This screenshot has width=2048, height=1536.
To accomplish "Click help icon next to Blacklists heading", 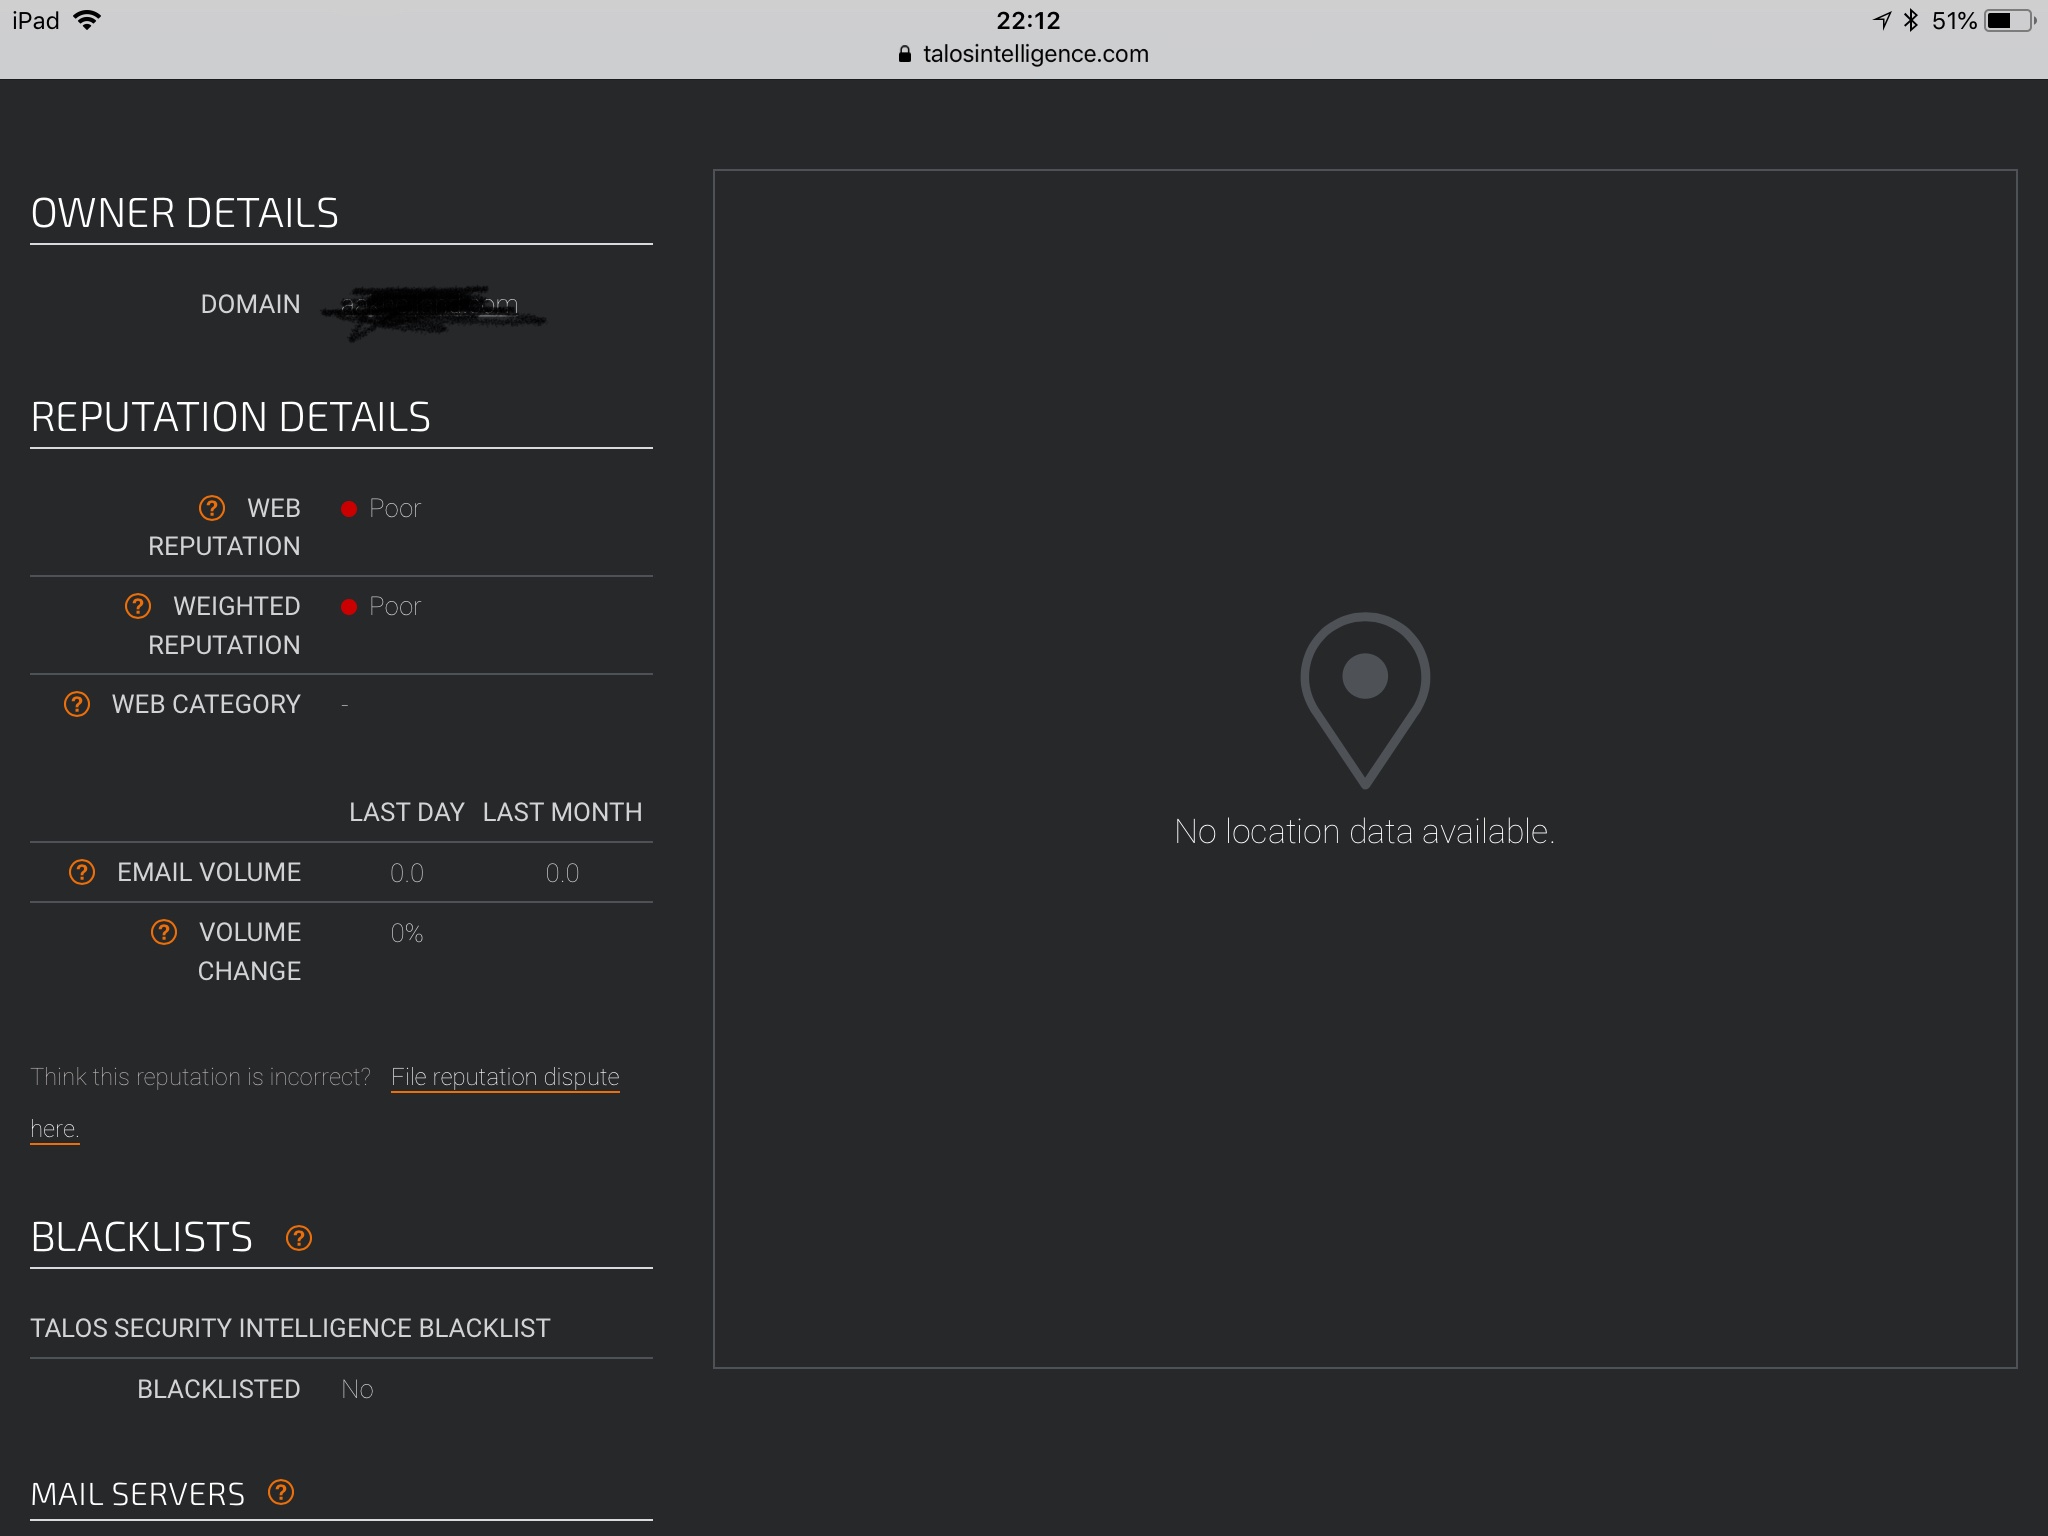I will (x=299, y=1238).
